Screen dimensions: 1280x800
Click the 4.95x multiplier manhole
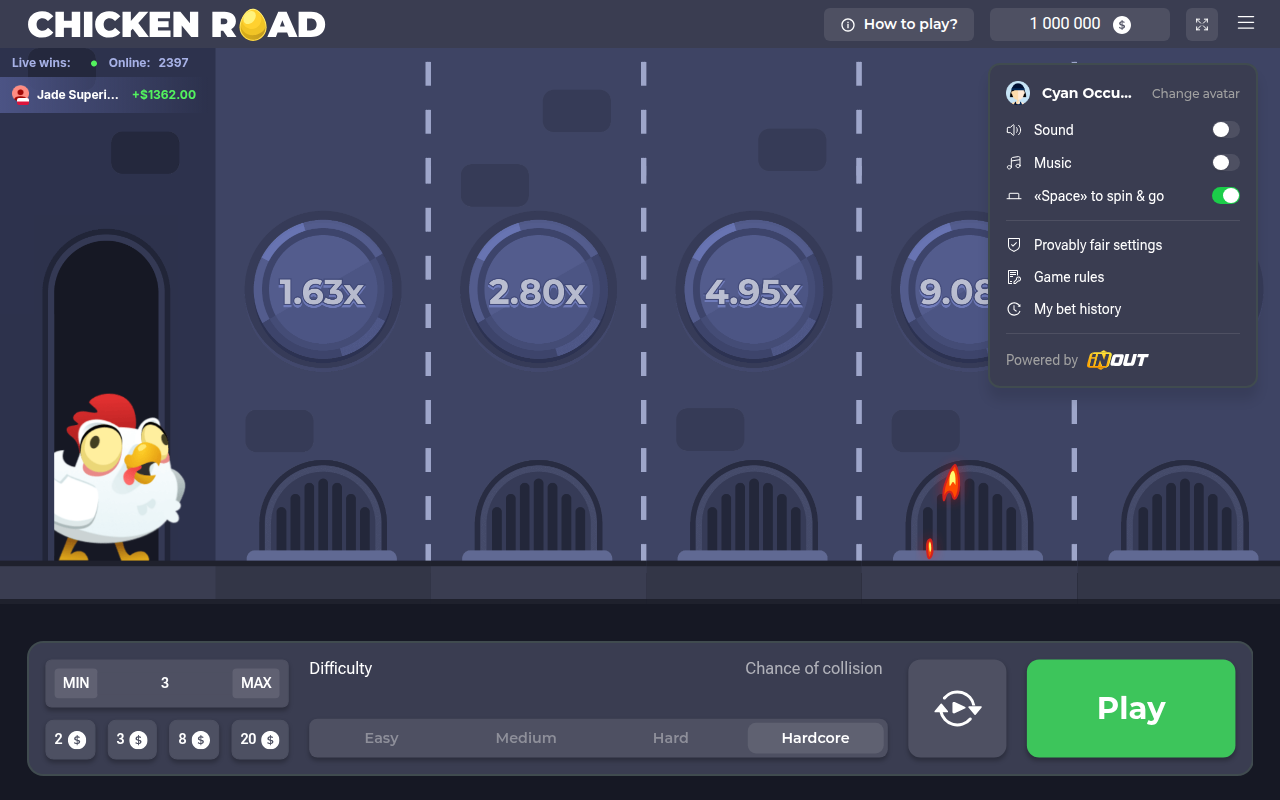pos(753,291)
